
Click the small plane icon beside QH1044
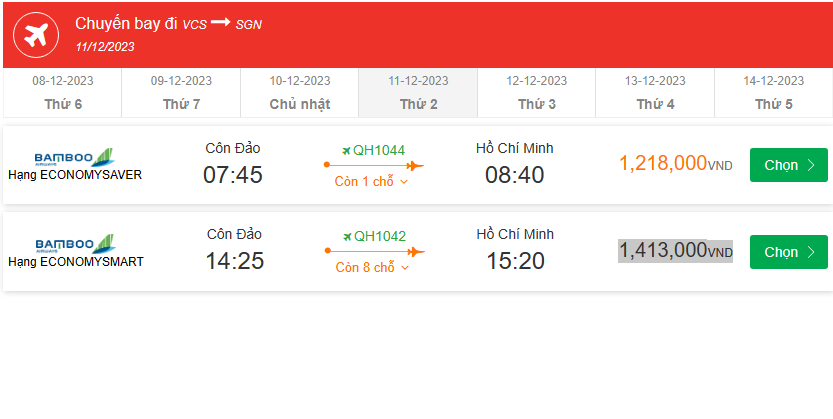click(346, 150)
